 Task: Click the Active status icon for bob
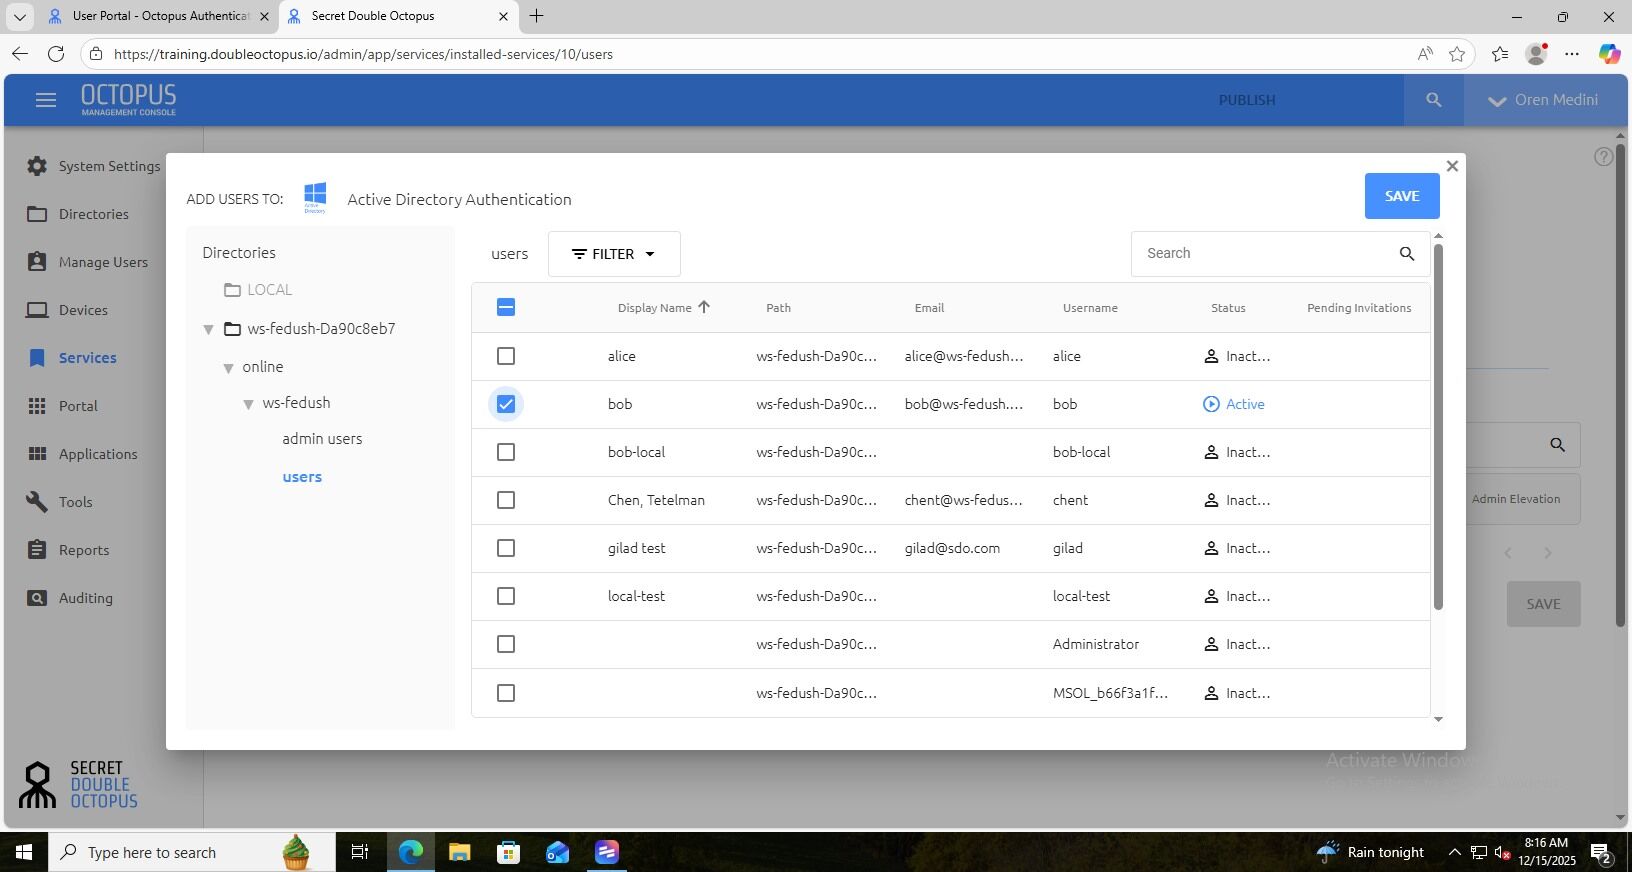[1211, 404]
